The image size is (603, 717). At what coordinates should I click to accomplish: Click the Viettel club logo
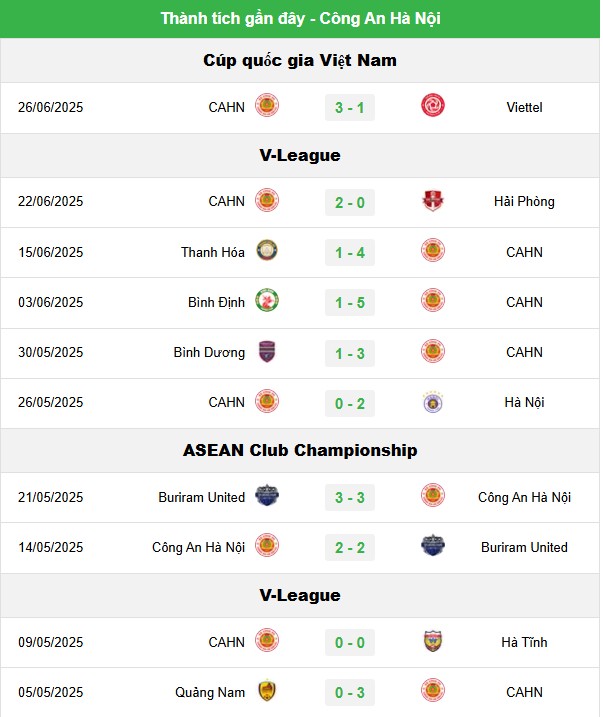432,106
